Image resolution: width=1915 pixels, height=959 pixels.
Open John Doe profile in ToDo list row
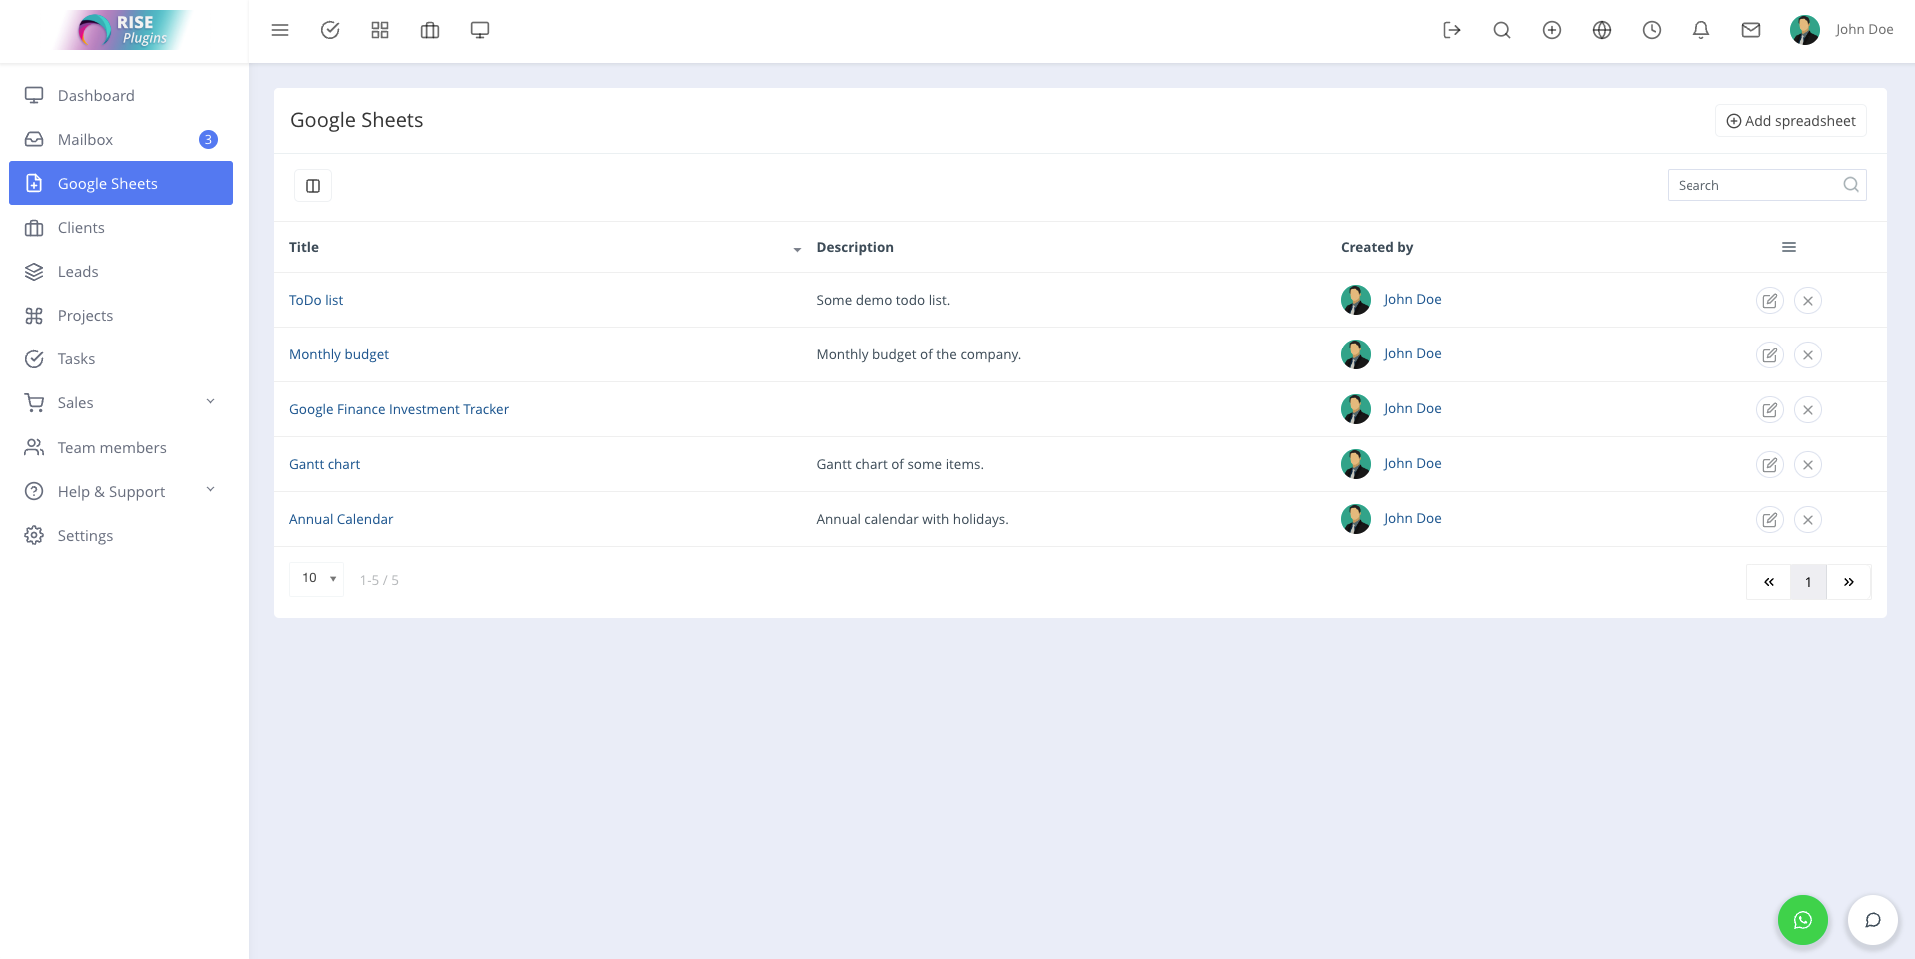(x=1413, y=299)
